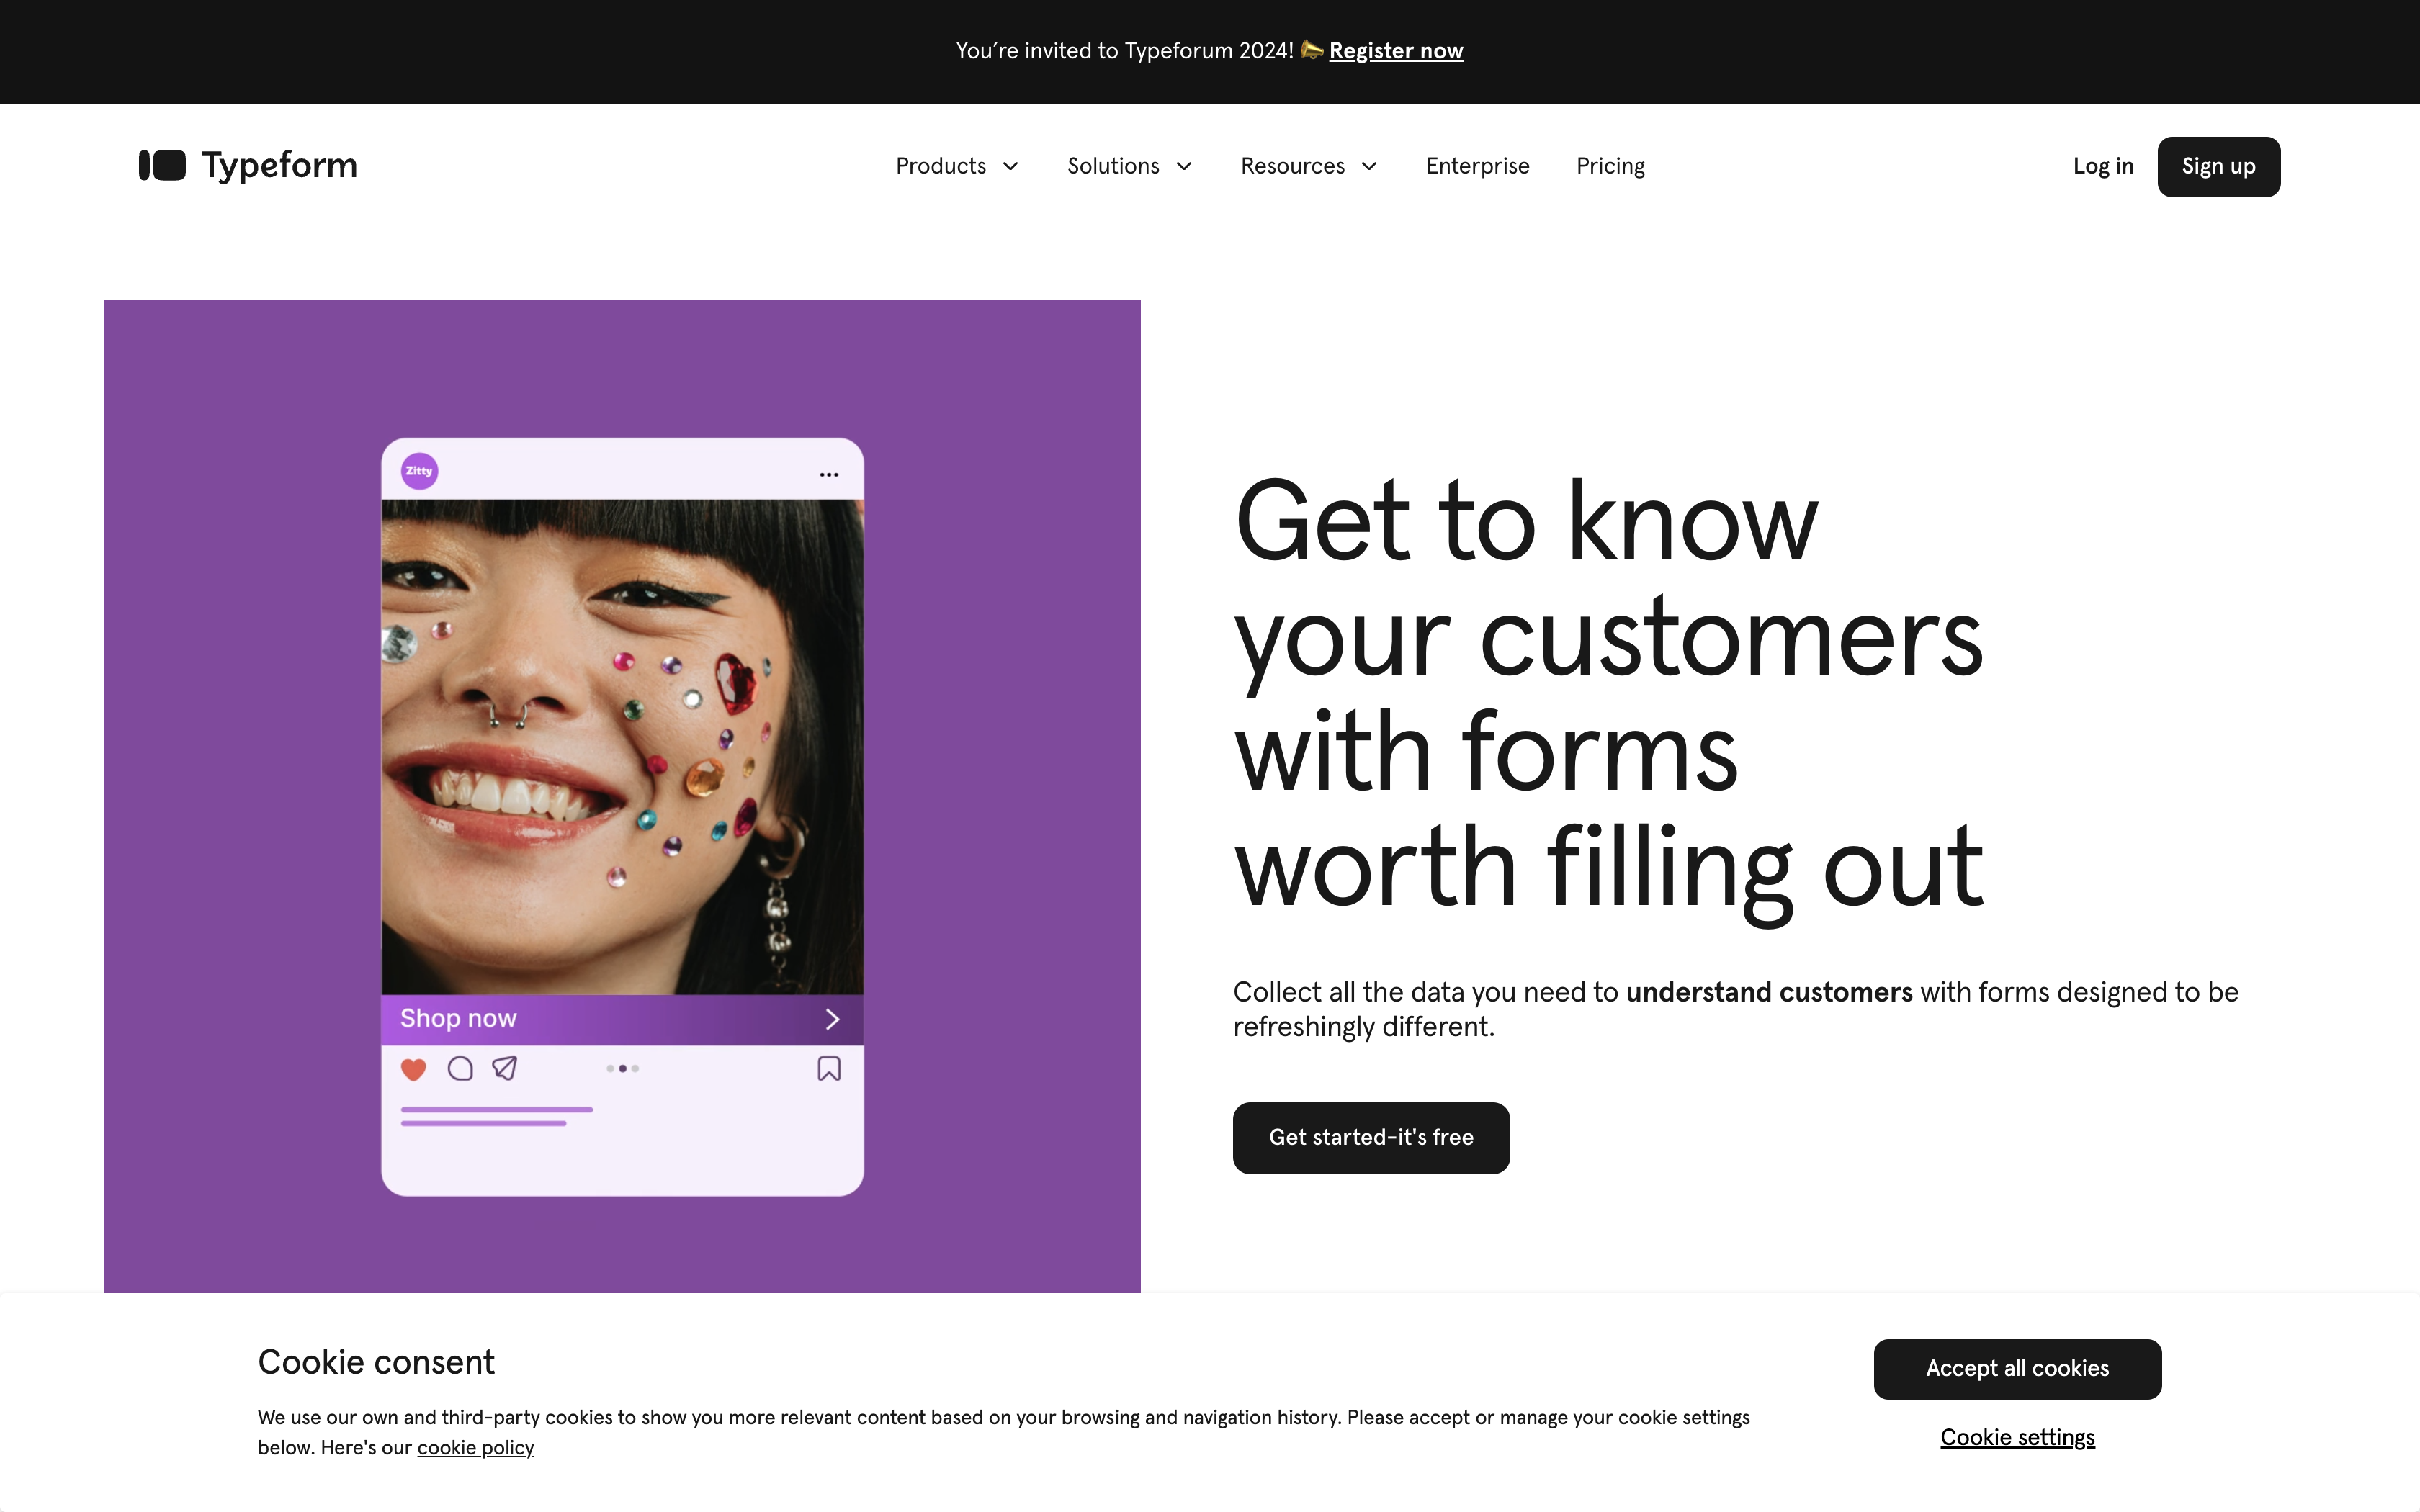This screenshot has height=1512, width=2420.
Task: Click the red heart like icon
Action: [413, 1069]
